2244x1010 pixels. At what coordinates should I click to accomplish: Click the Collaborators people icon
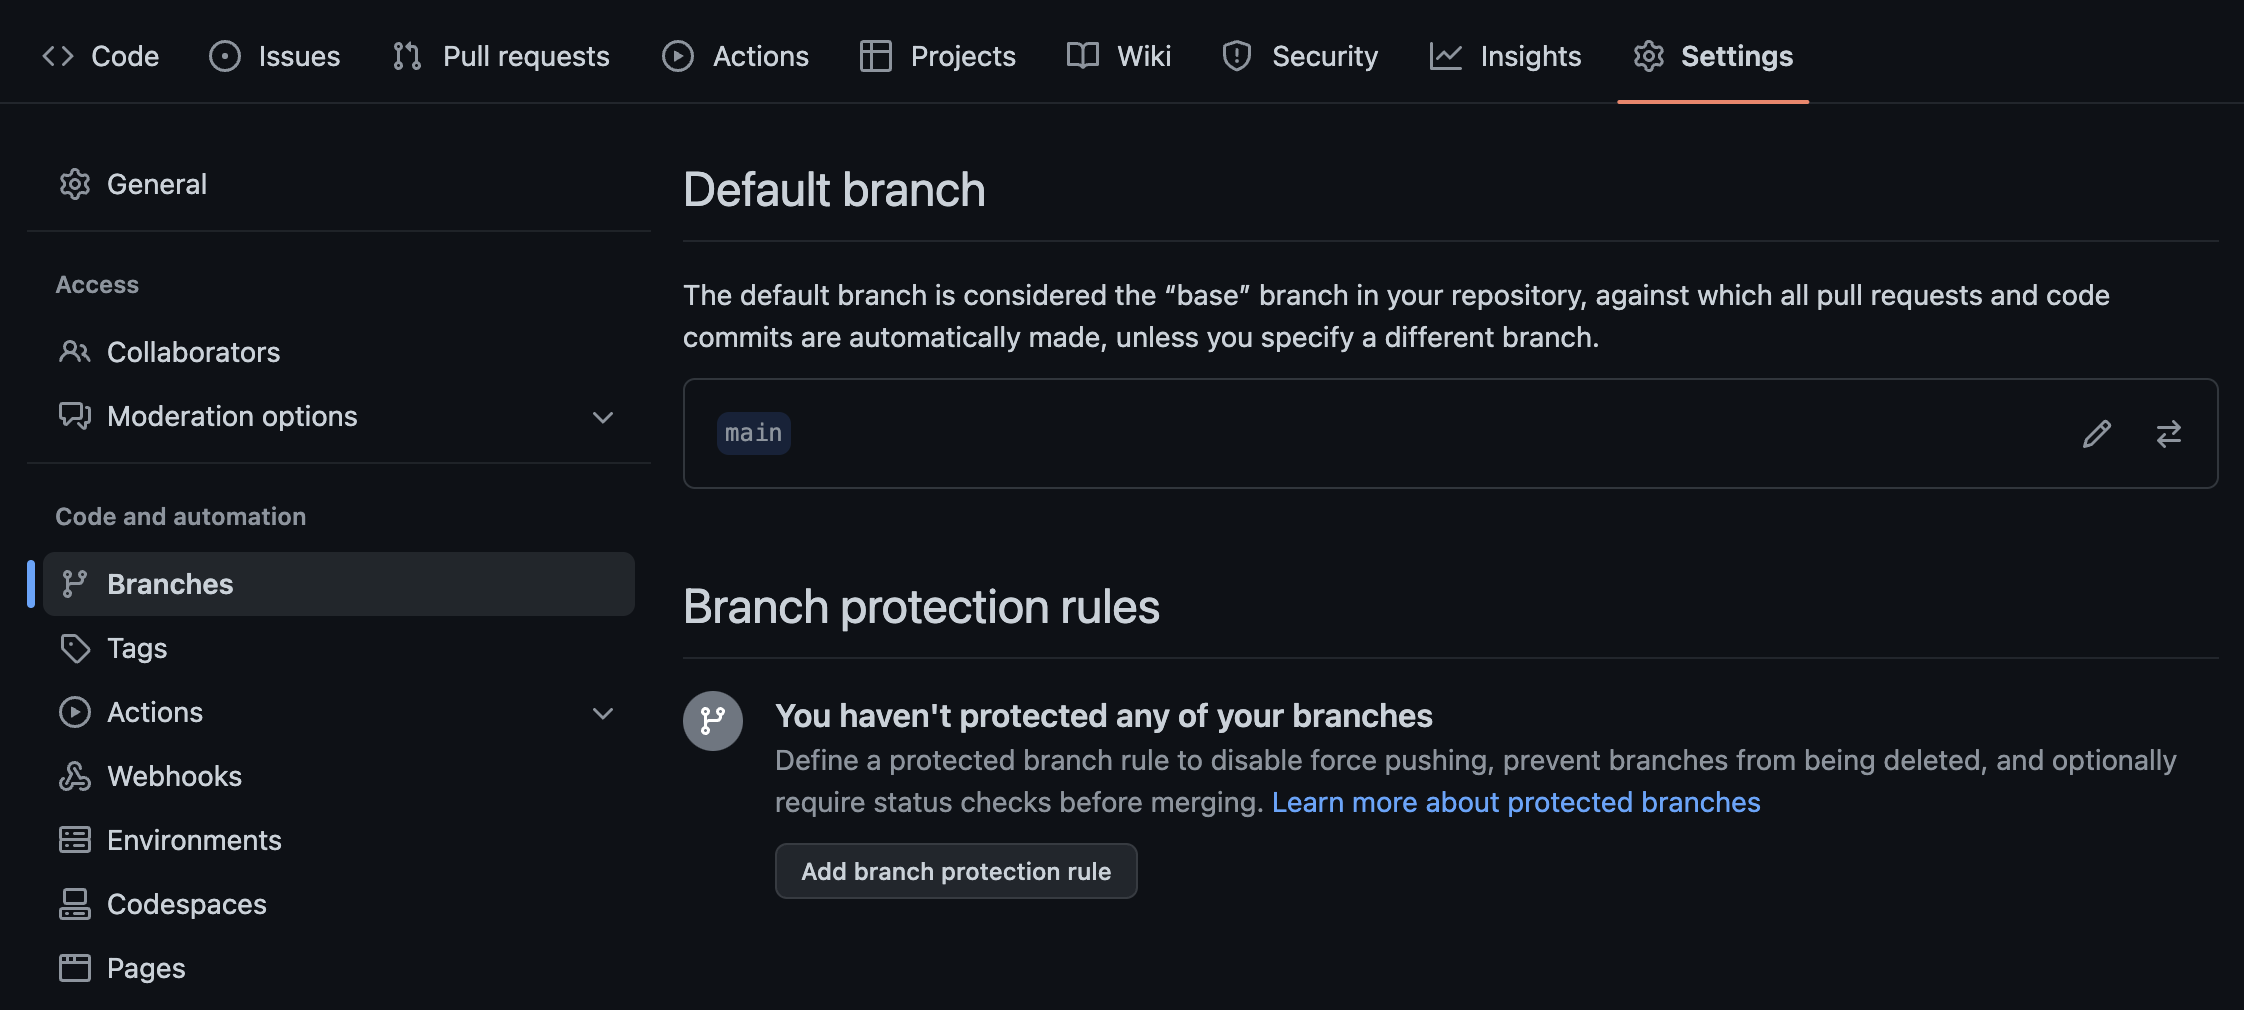(x=74, y=352)
